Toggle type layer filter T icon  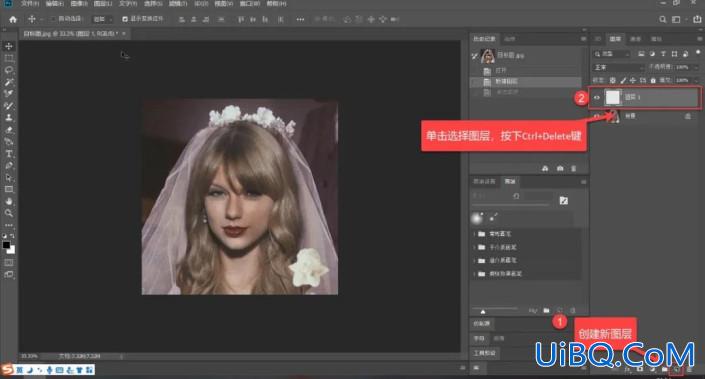[x=663, y=54]
